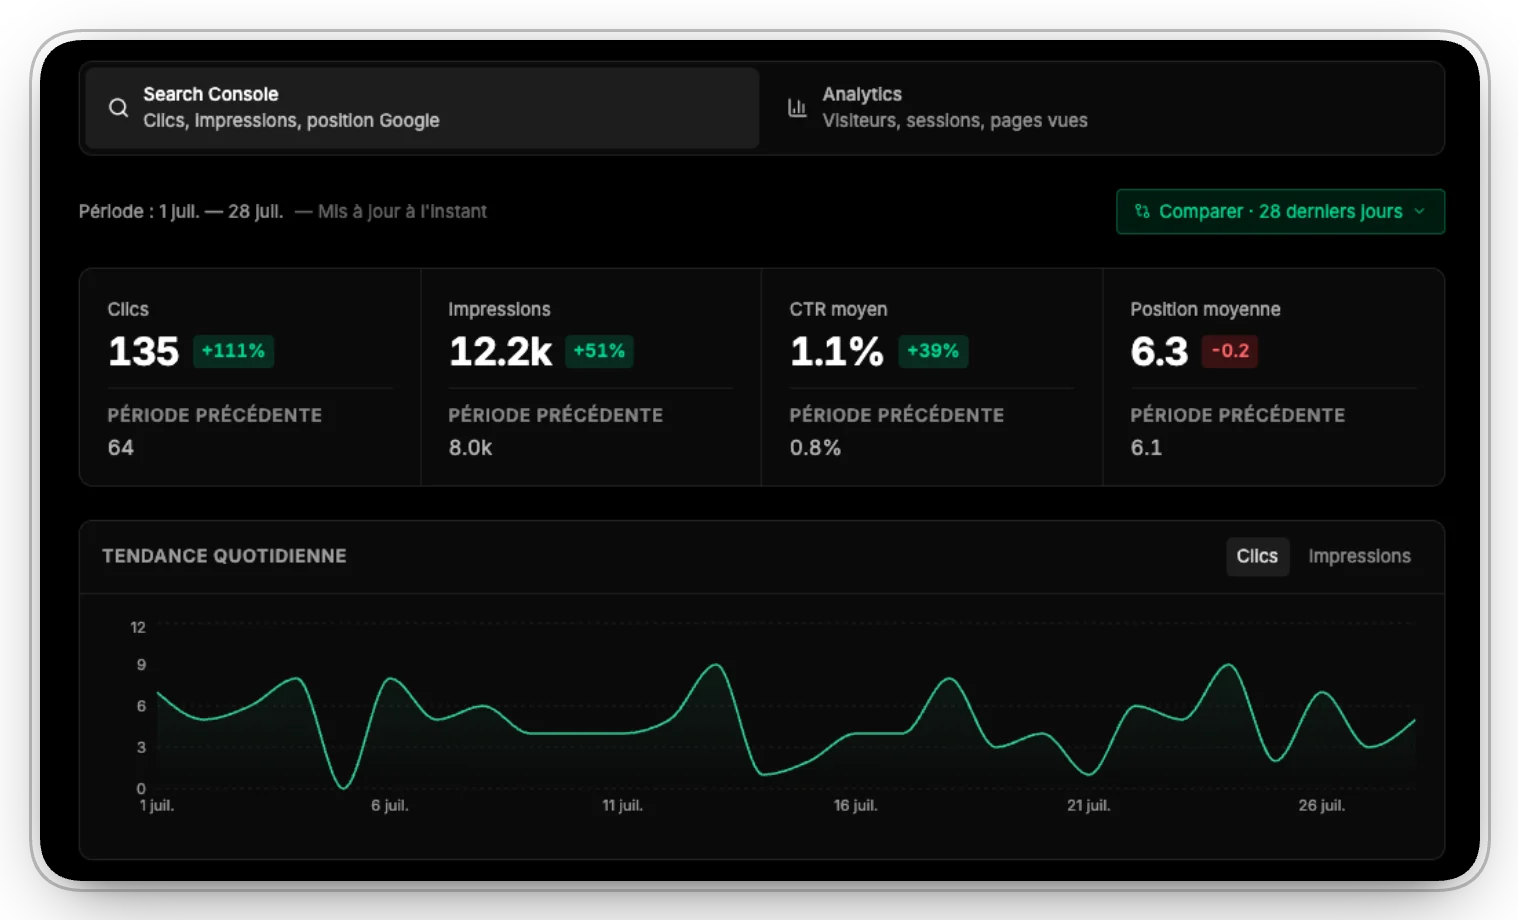The image size is (1518, 920).
Task: Expand the chevron on the Comparer button
Action: click(x=1420, y=211)
